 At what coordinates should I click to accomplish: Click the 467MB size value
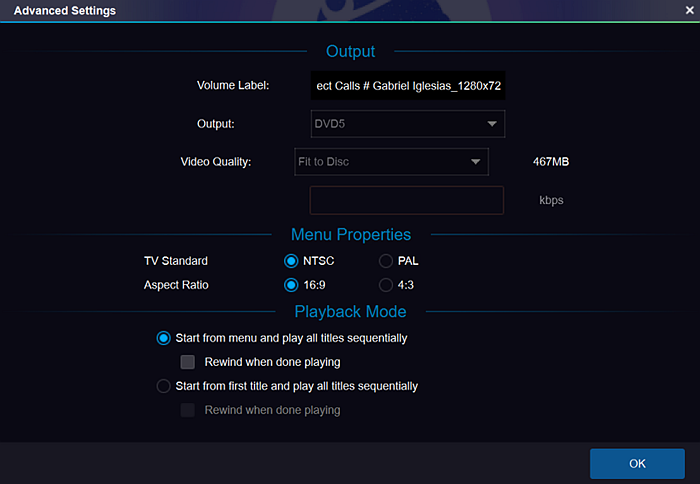click(x=551, y=162)
